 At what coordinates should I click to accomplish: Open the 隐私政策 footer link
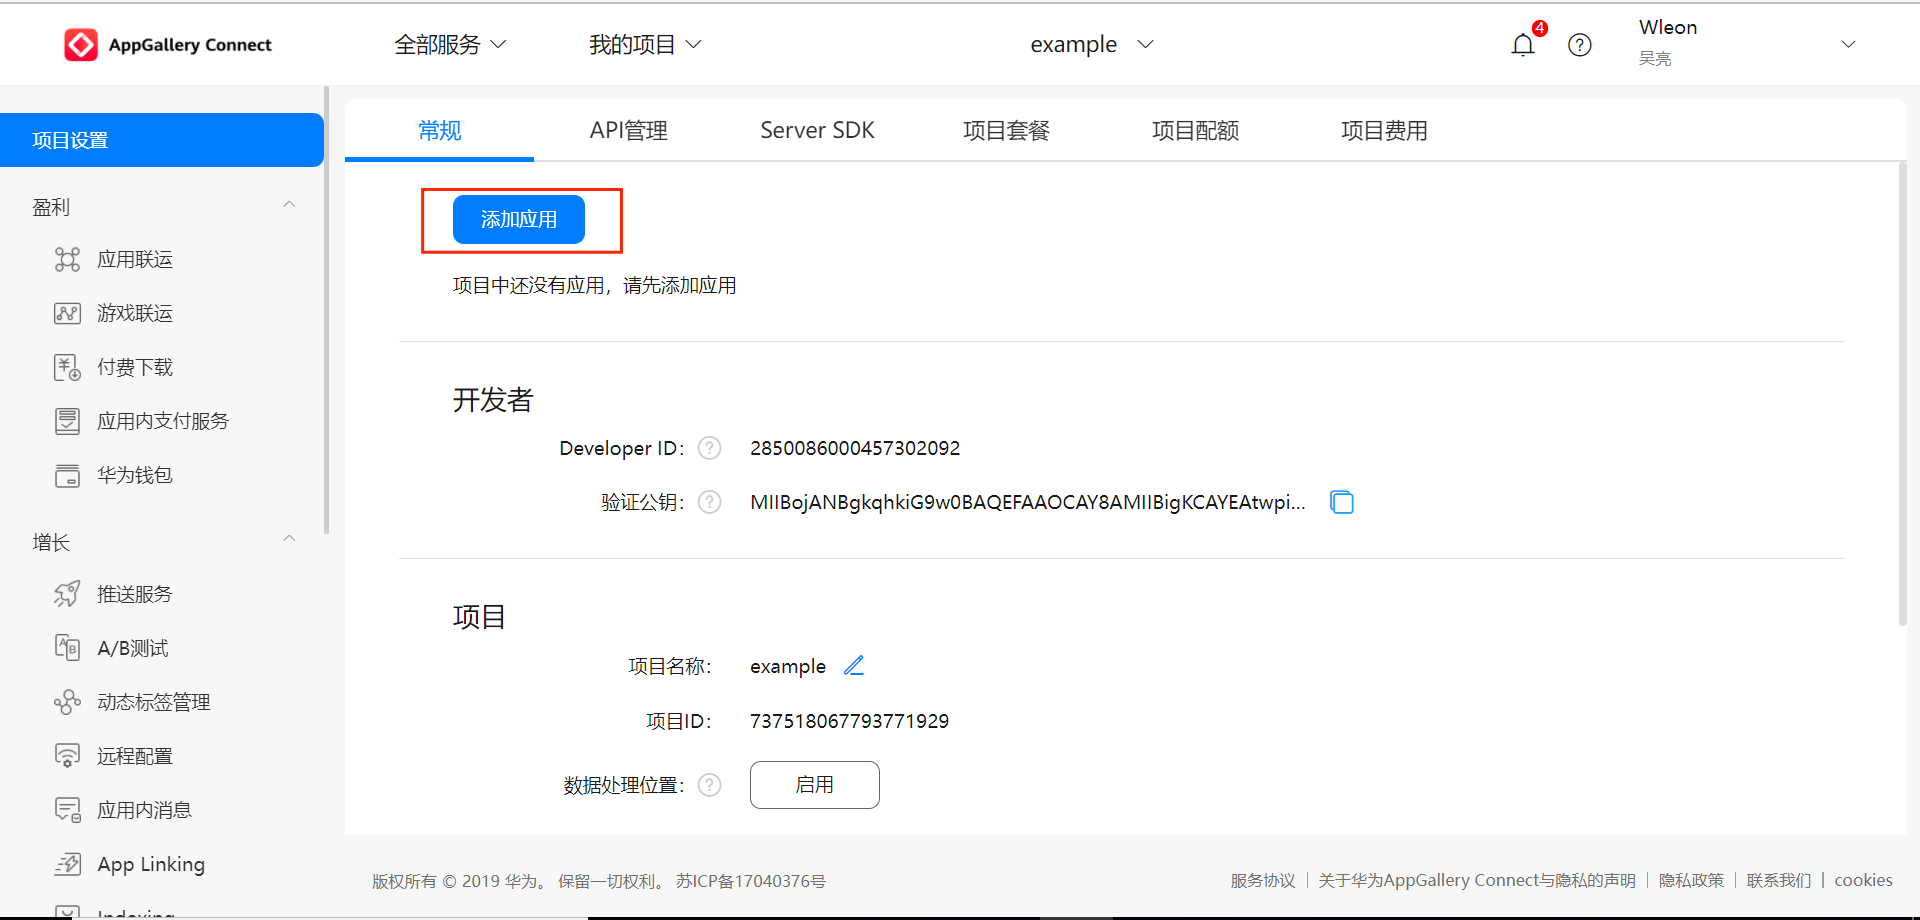(1691, 881)
